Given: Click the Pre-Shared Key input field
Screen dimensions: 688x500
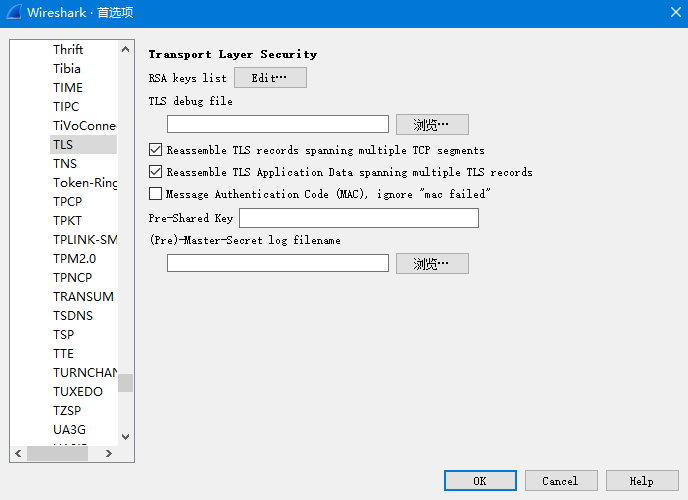Looking at the screenshot, I should point(359,218).
